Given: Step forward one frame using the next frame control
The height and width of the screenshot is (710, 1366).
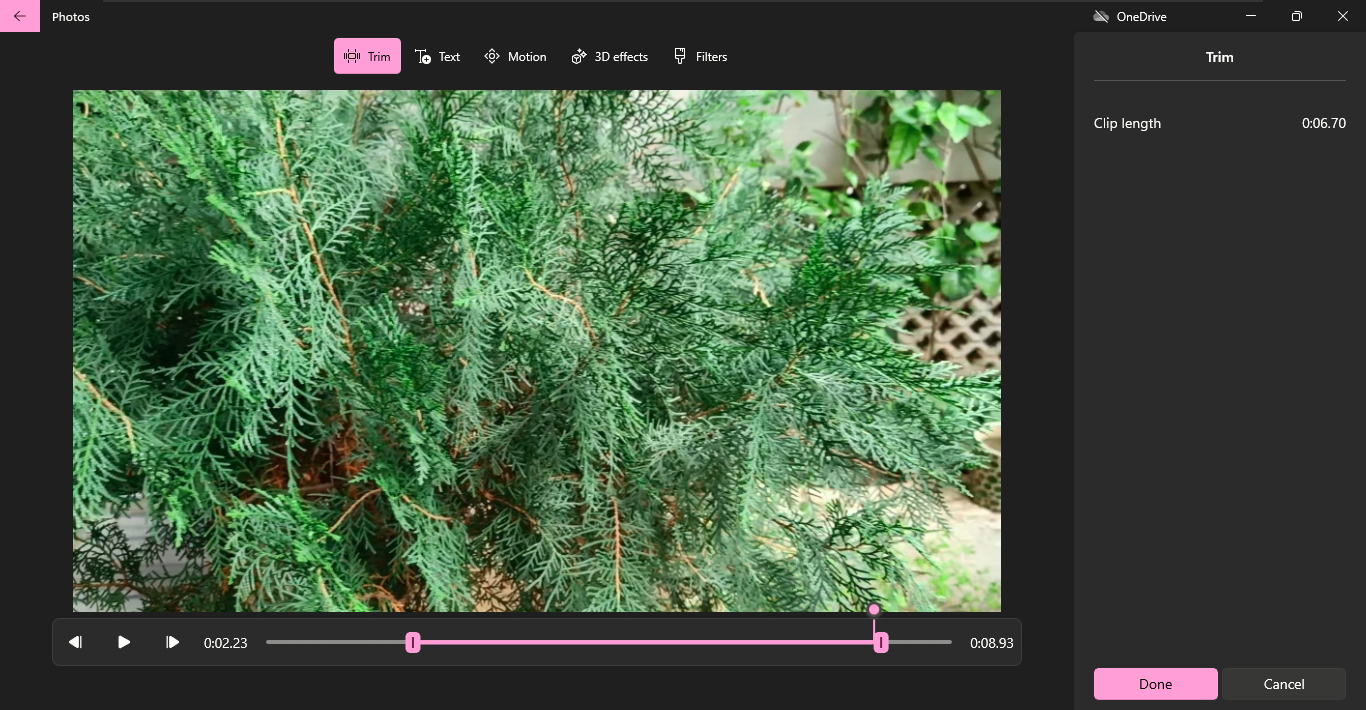Looking at the screenshot, I should (x=171, y=642).
